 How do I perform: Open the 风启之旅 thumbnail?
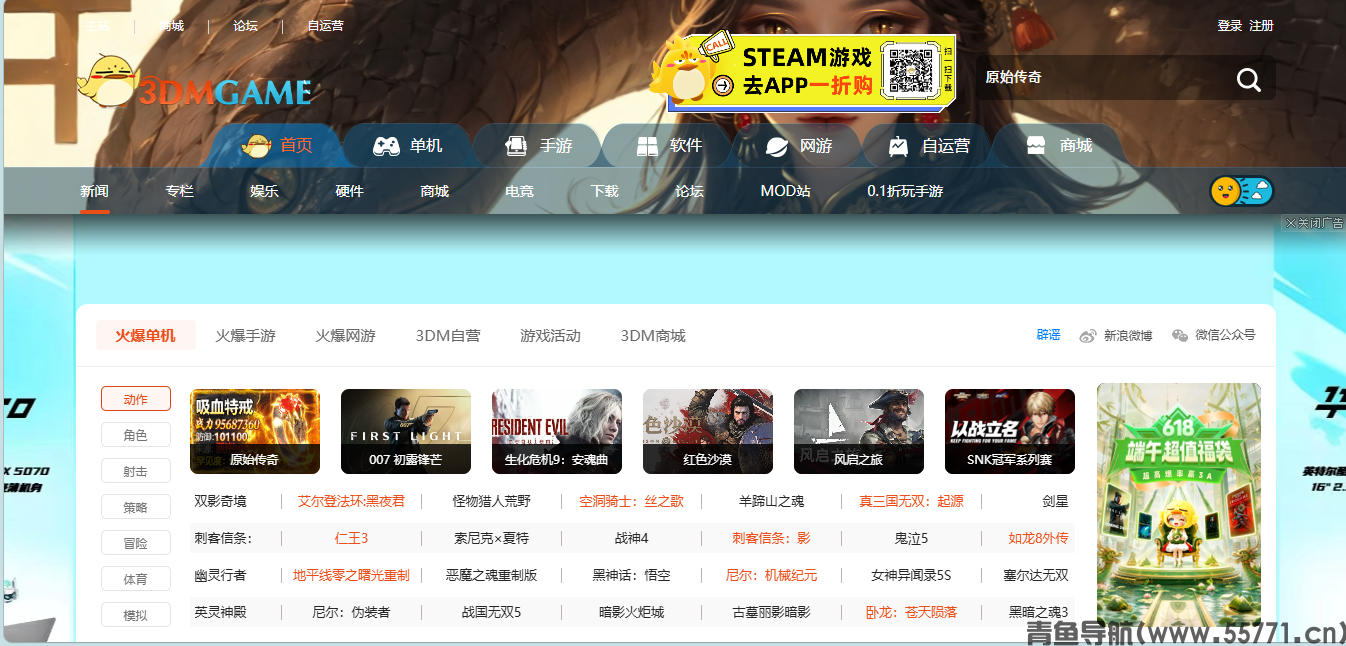tap(859, 431)
